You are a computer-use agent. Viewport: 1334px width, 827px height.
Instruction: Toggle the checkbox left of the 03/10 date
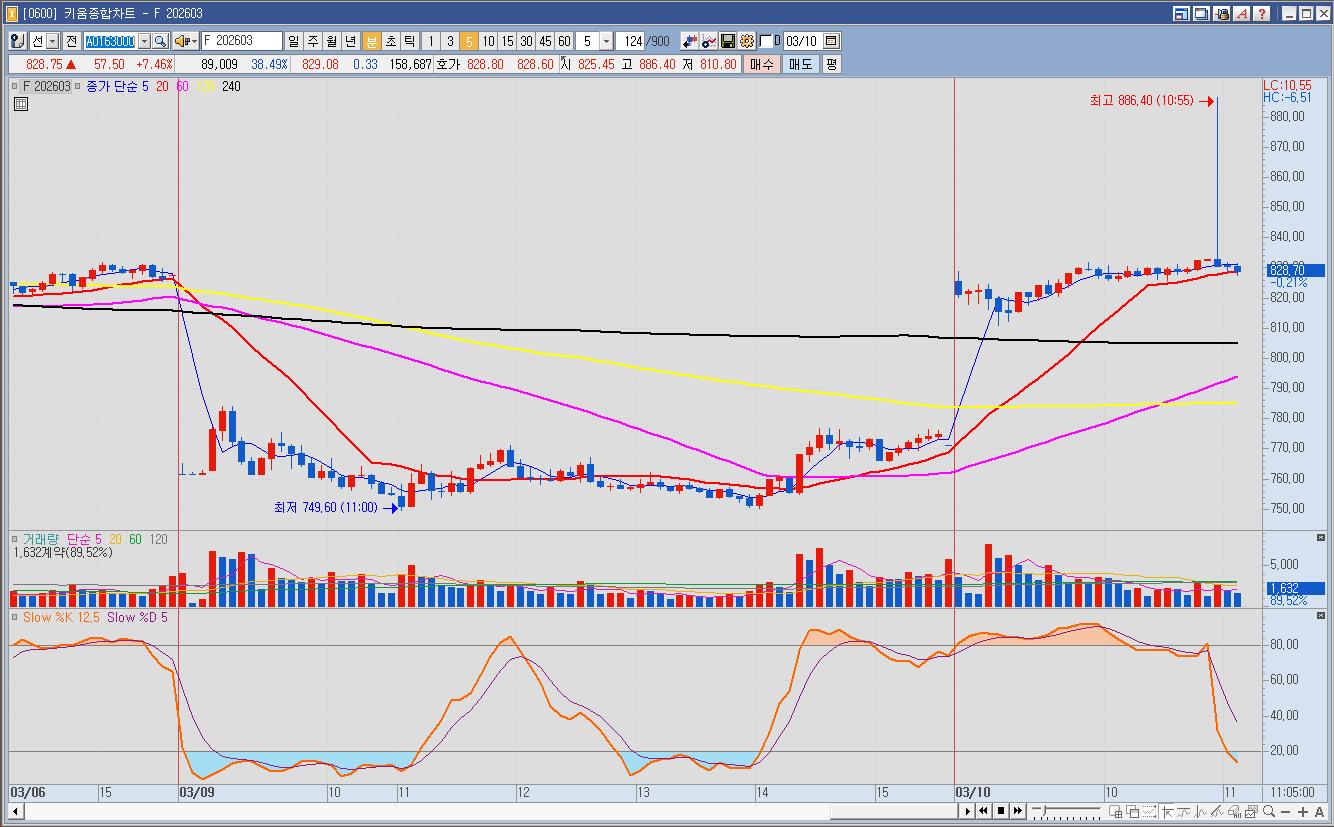[766, 41]
